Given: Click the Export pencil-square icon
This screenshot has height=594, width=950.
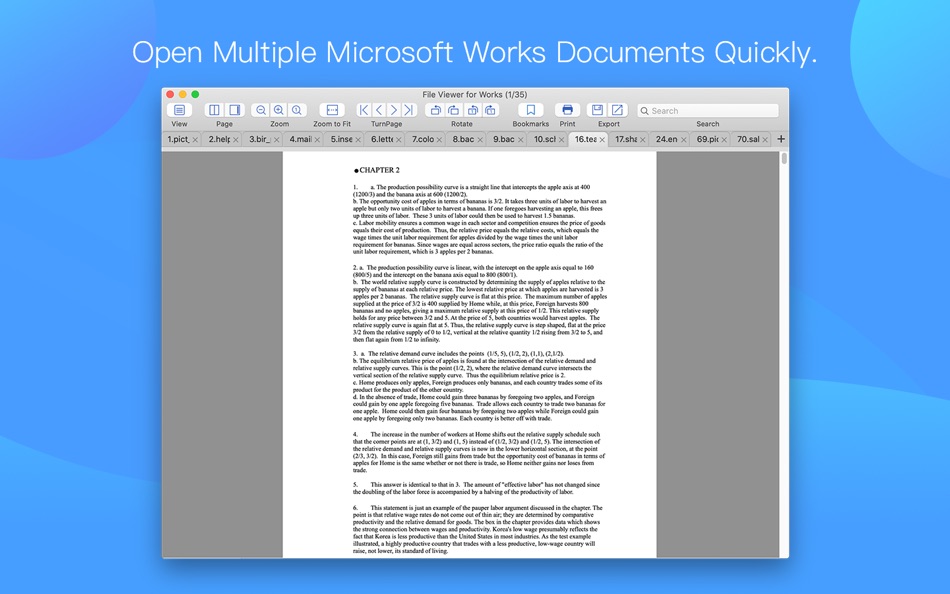Looking at the screenshot, I should click(x=617, y=110).
